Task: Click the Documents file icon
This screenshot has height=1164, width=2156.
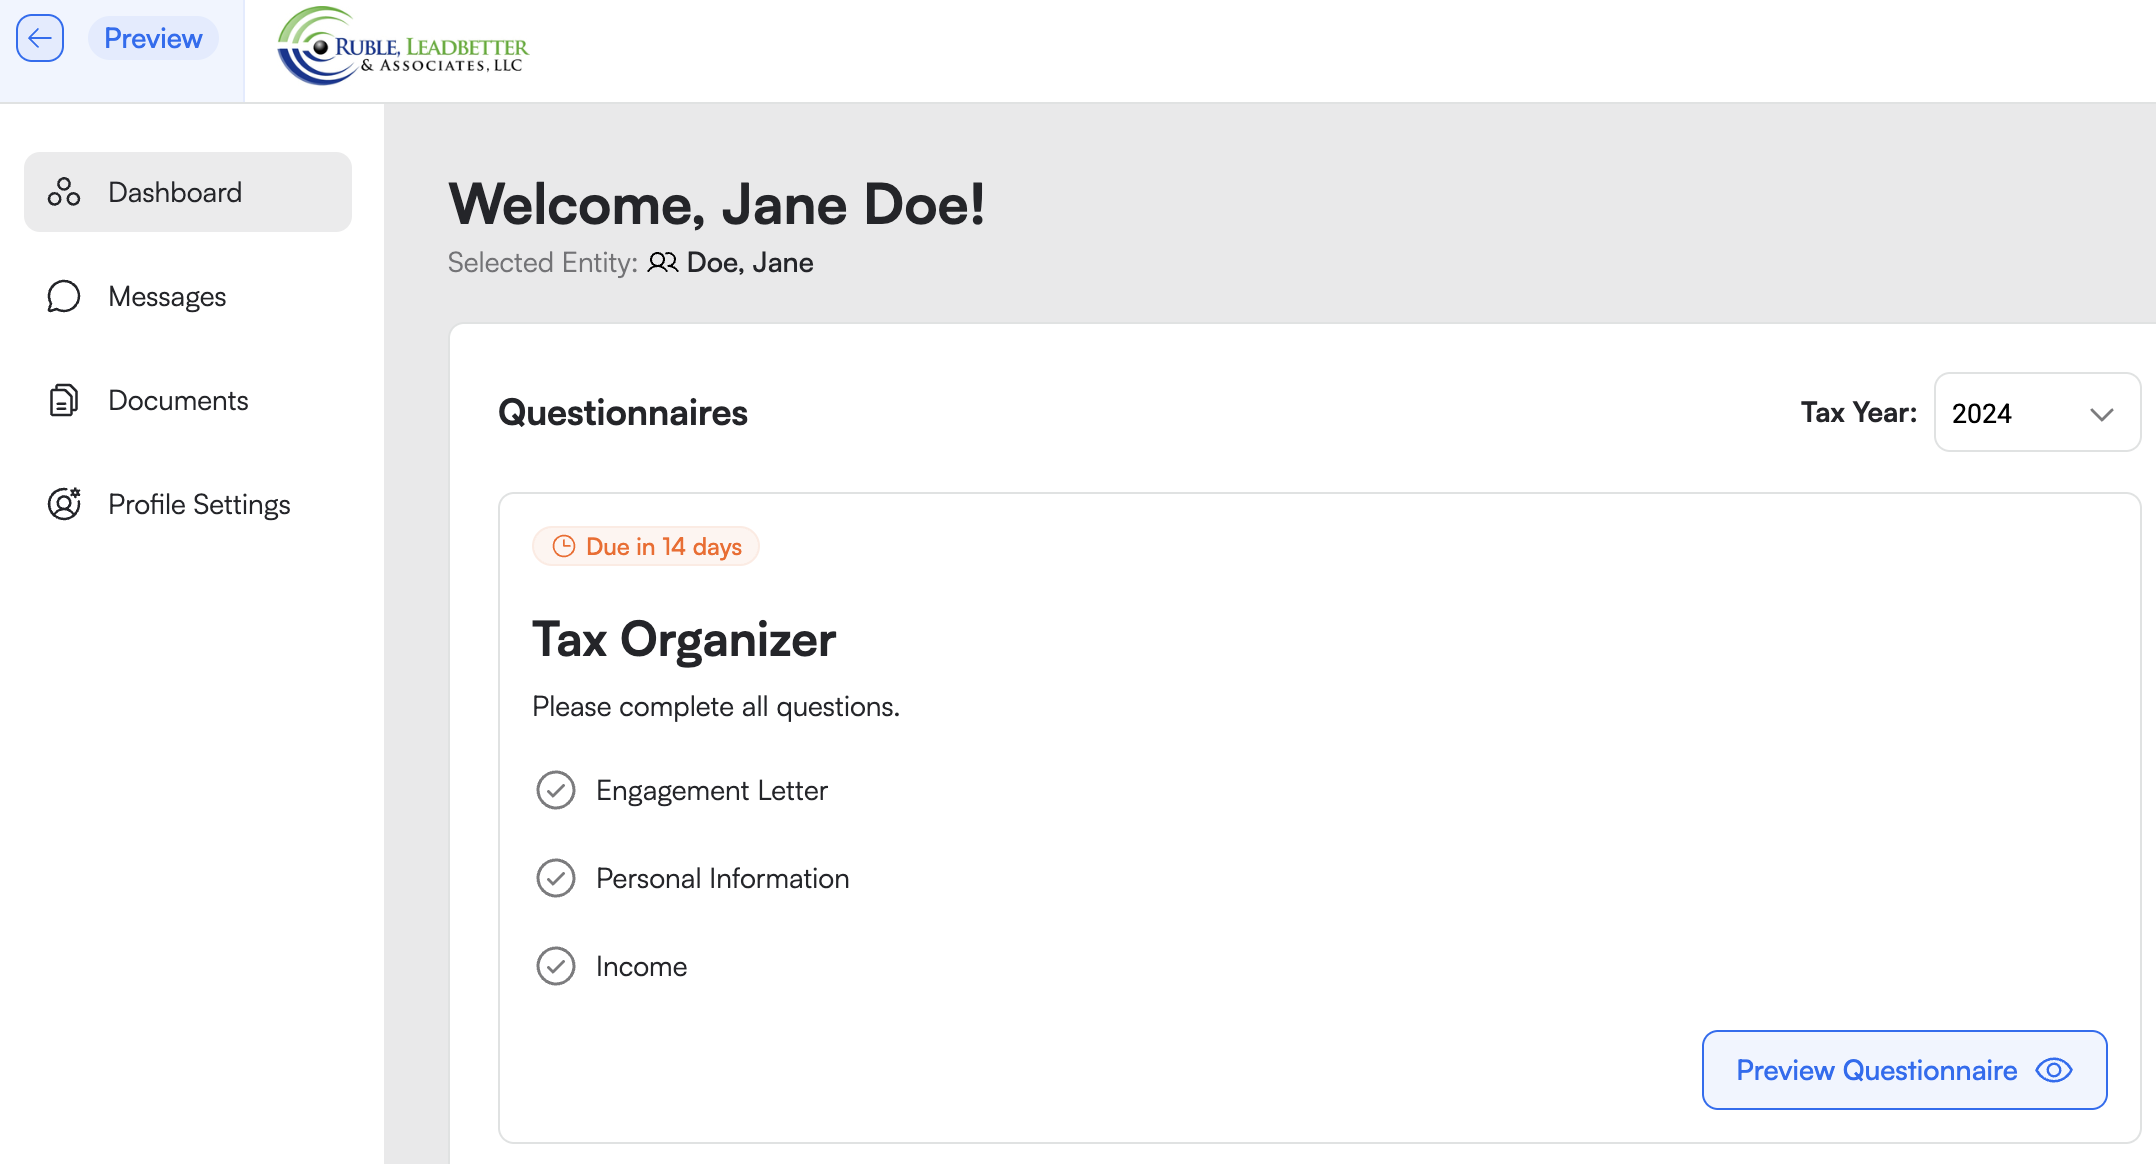Action: coord(64,400)
